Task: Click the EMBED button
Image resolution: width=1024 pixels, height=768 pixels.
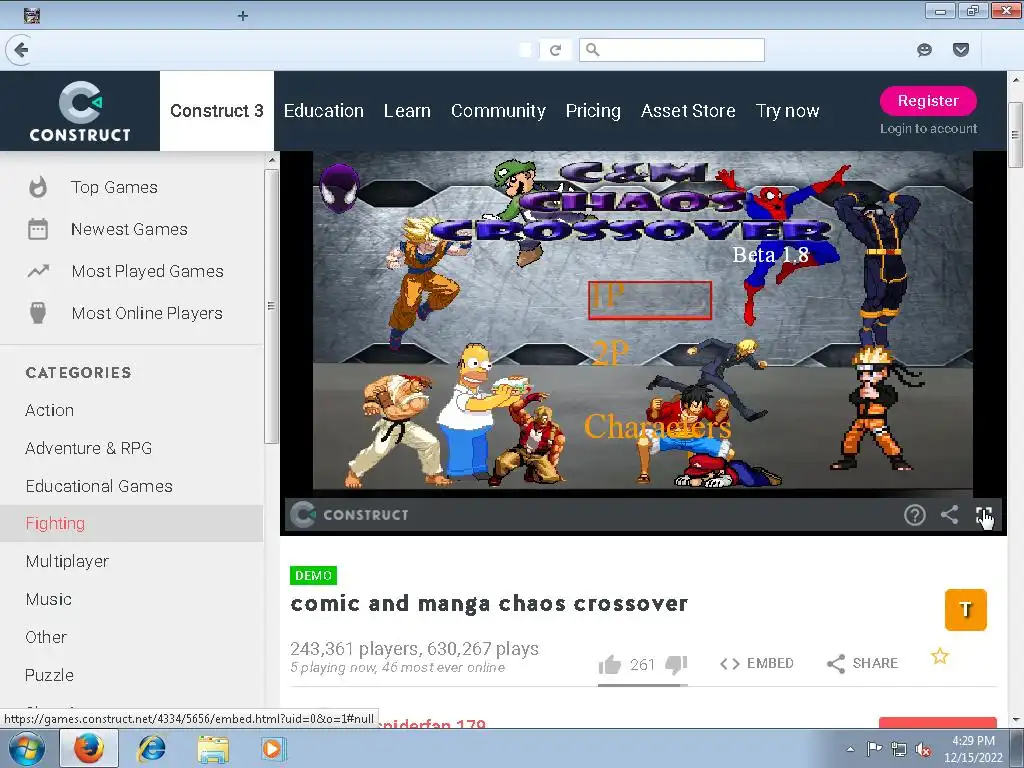Action: [x=757, y=664]
